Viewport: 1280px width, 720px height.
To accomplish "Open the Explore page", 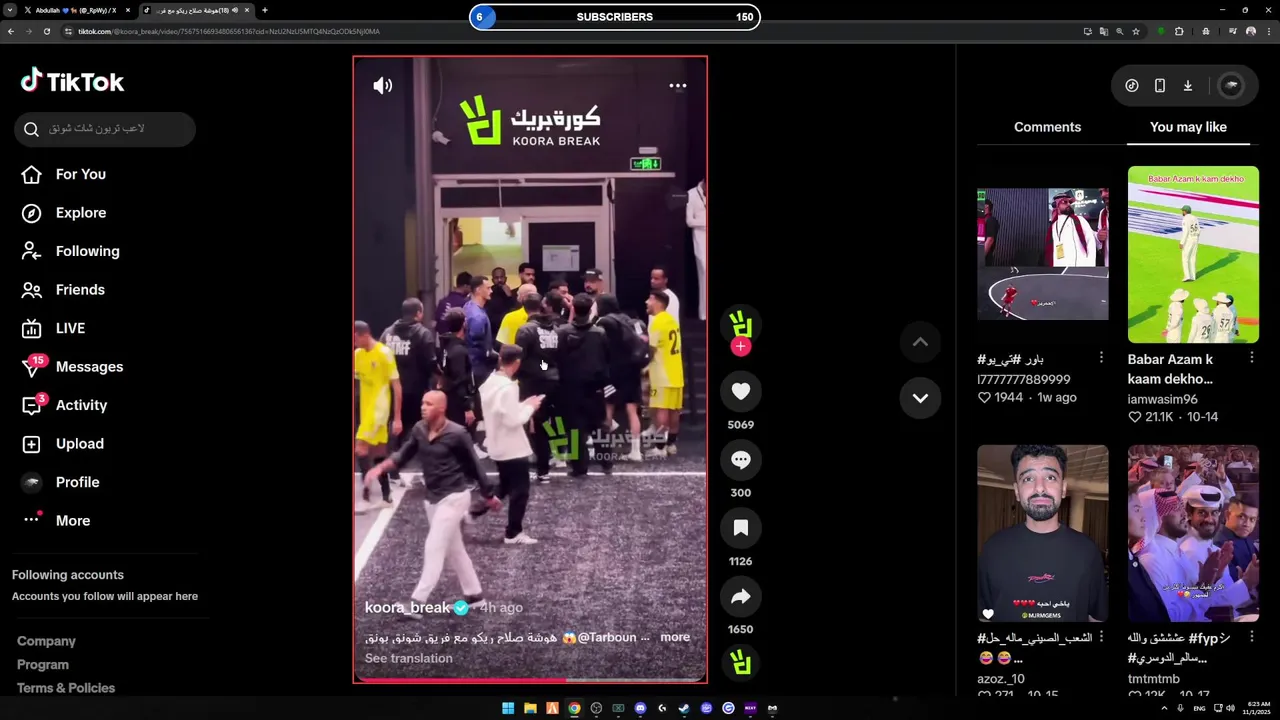I will tap(63, 213).
